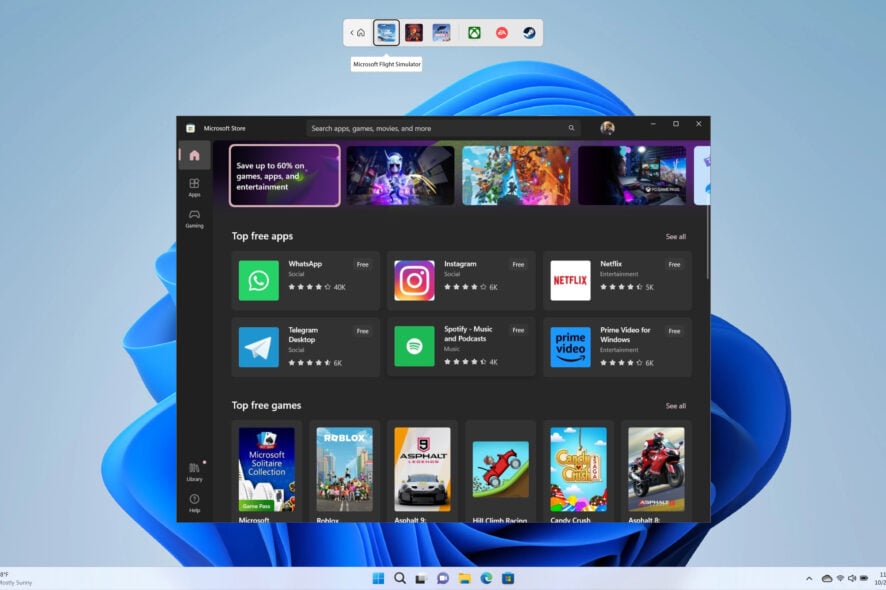Click the Microsoft Store logo in title bar
The width and height of the screenshot is (886, 590).
[x=190, y=128]
